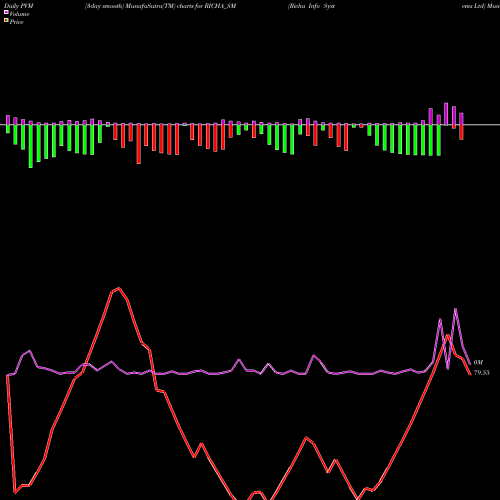Click the tallest magenta bar above baseline

click(x=446, y=114)
